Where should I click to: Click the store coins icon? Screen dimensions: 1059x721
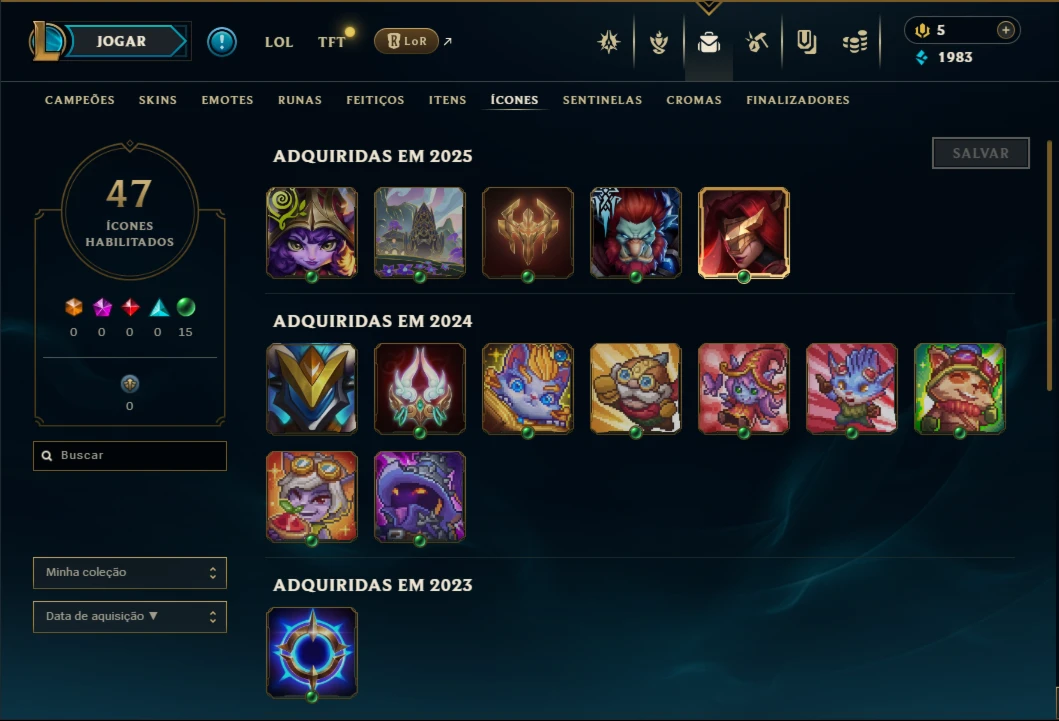[x=855, y=42]
